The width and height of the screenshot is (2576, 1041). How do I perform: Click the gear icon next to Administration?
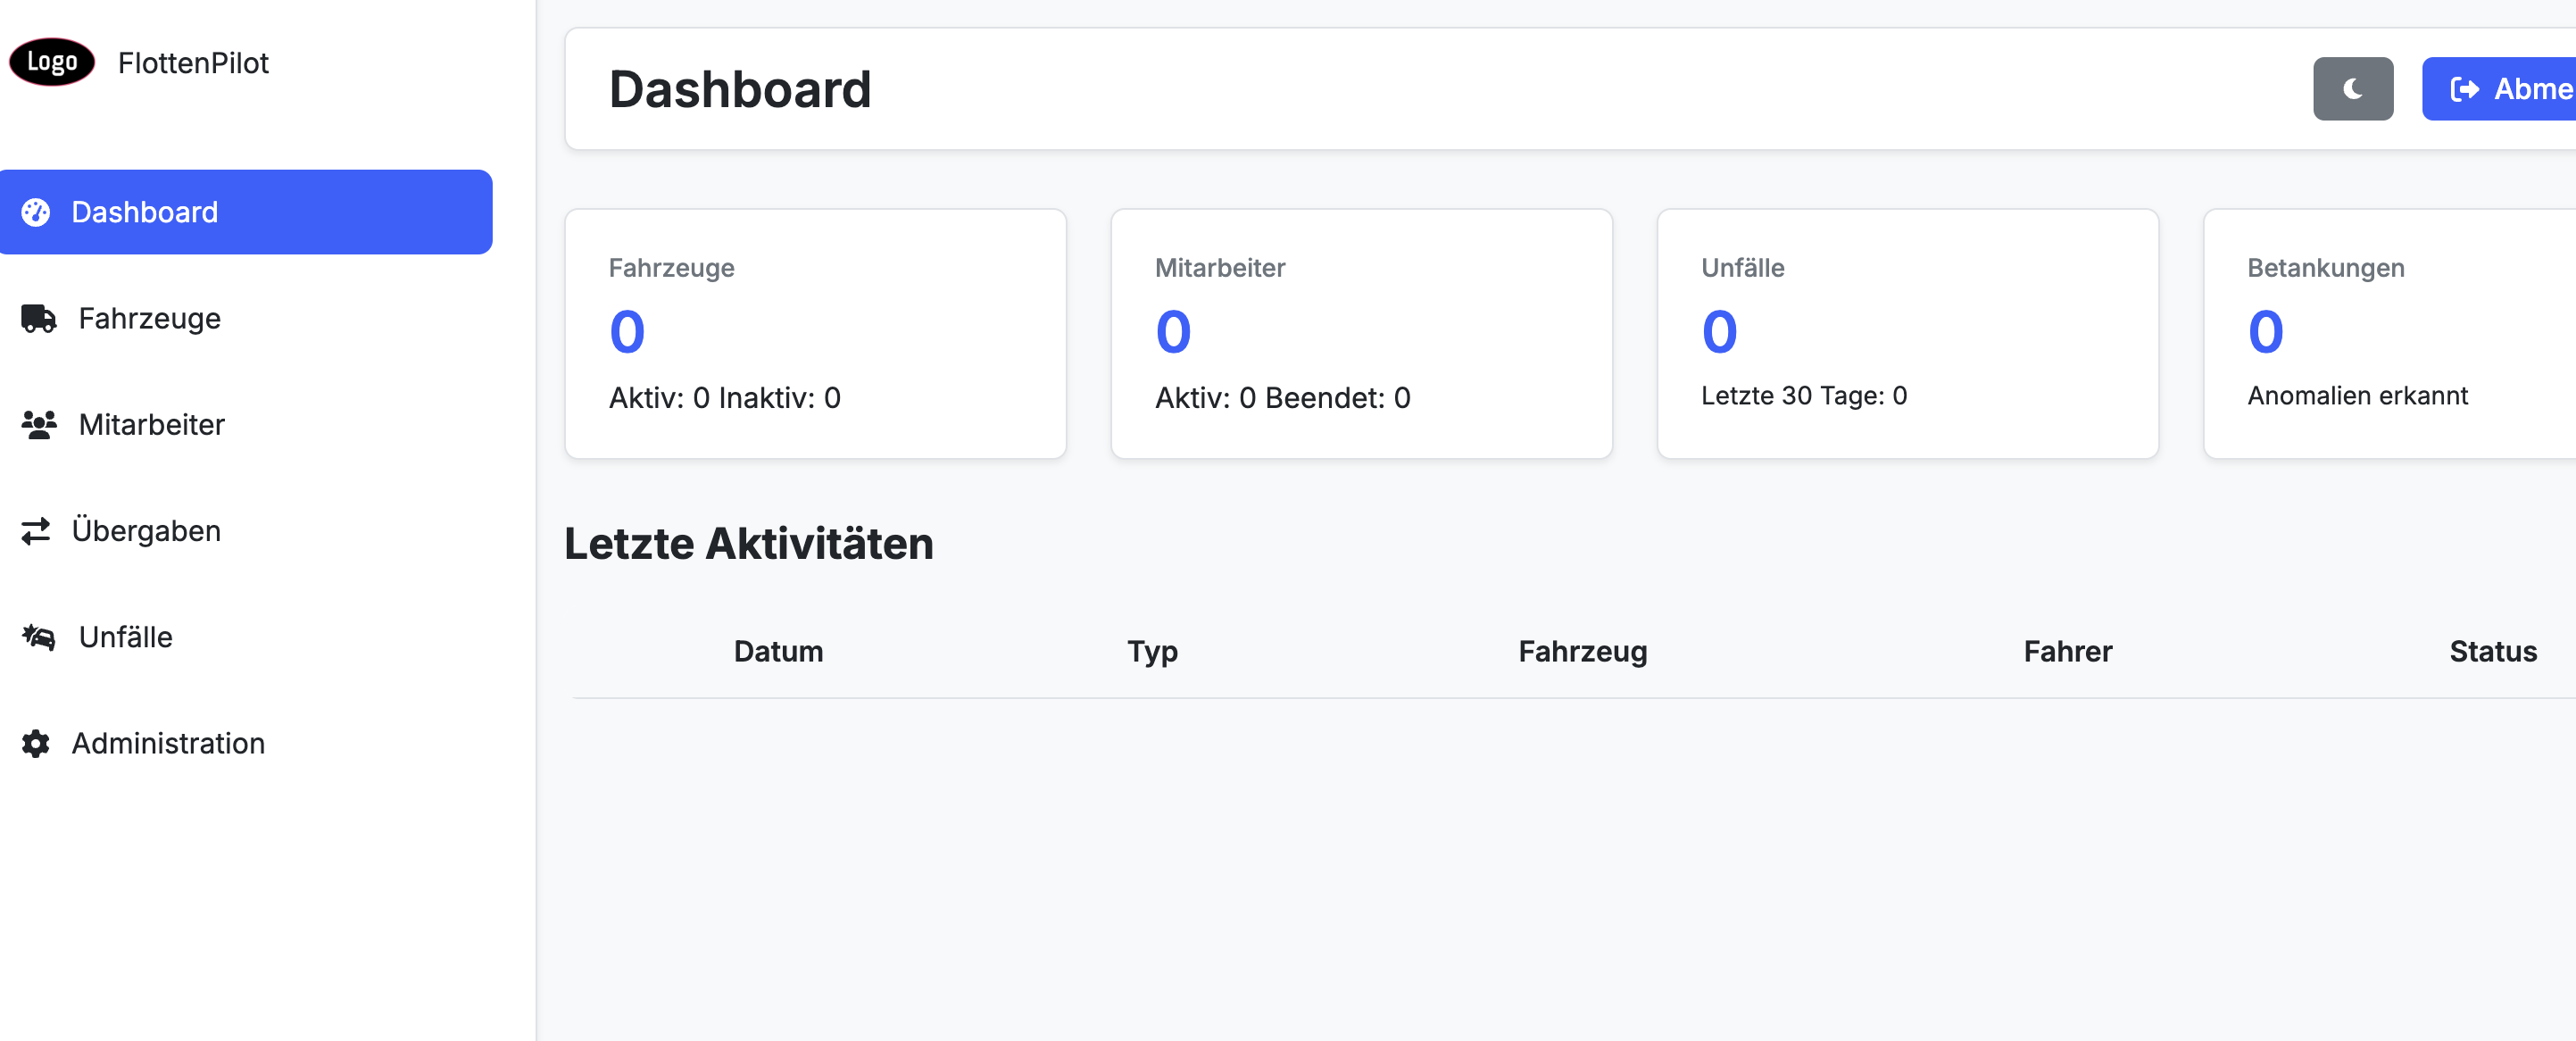pos(37,743)
